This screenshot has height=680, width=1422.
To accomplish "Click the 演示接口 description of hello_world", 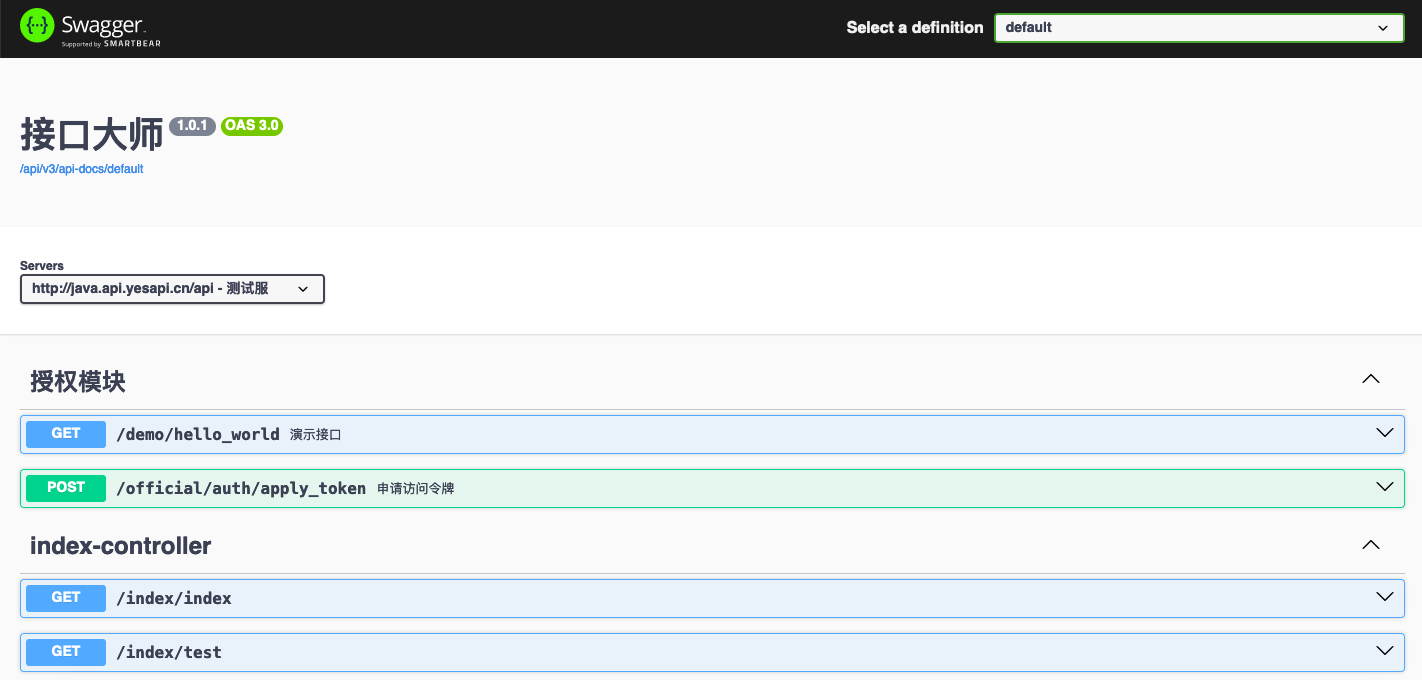I will point(316,435).
